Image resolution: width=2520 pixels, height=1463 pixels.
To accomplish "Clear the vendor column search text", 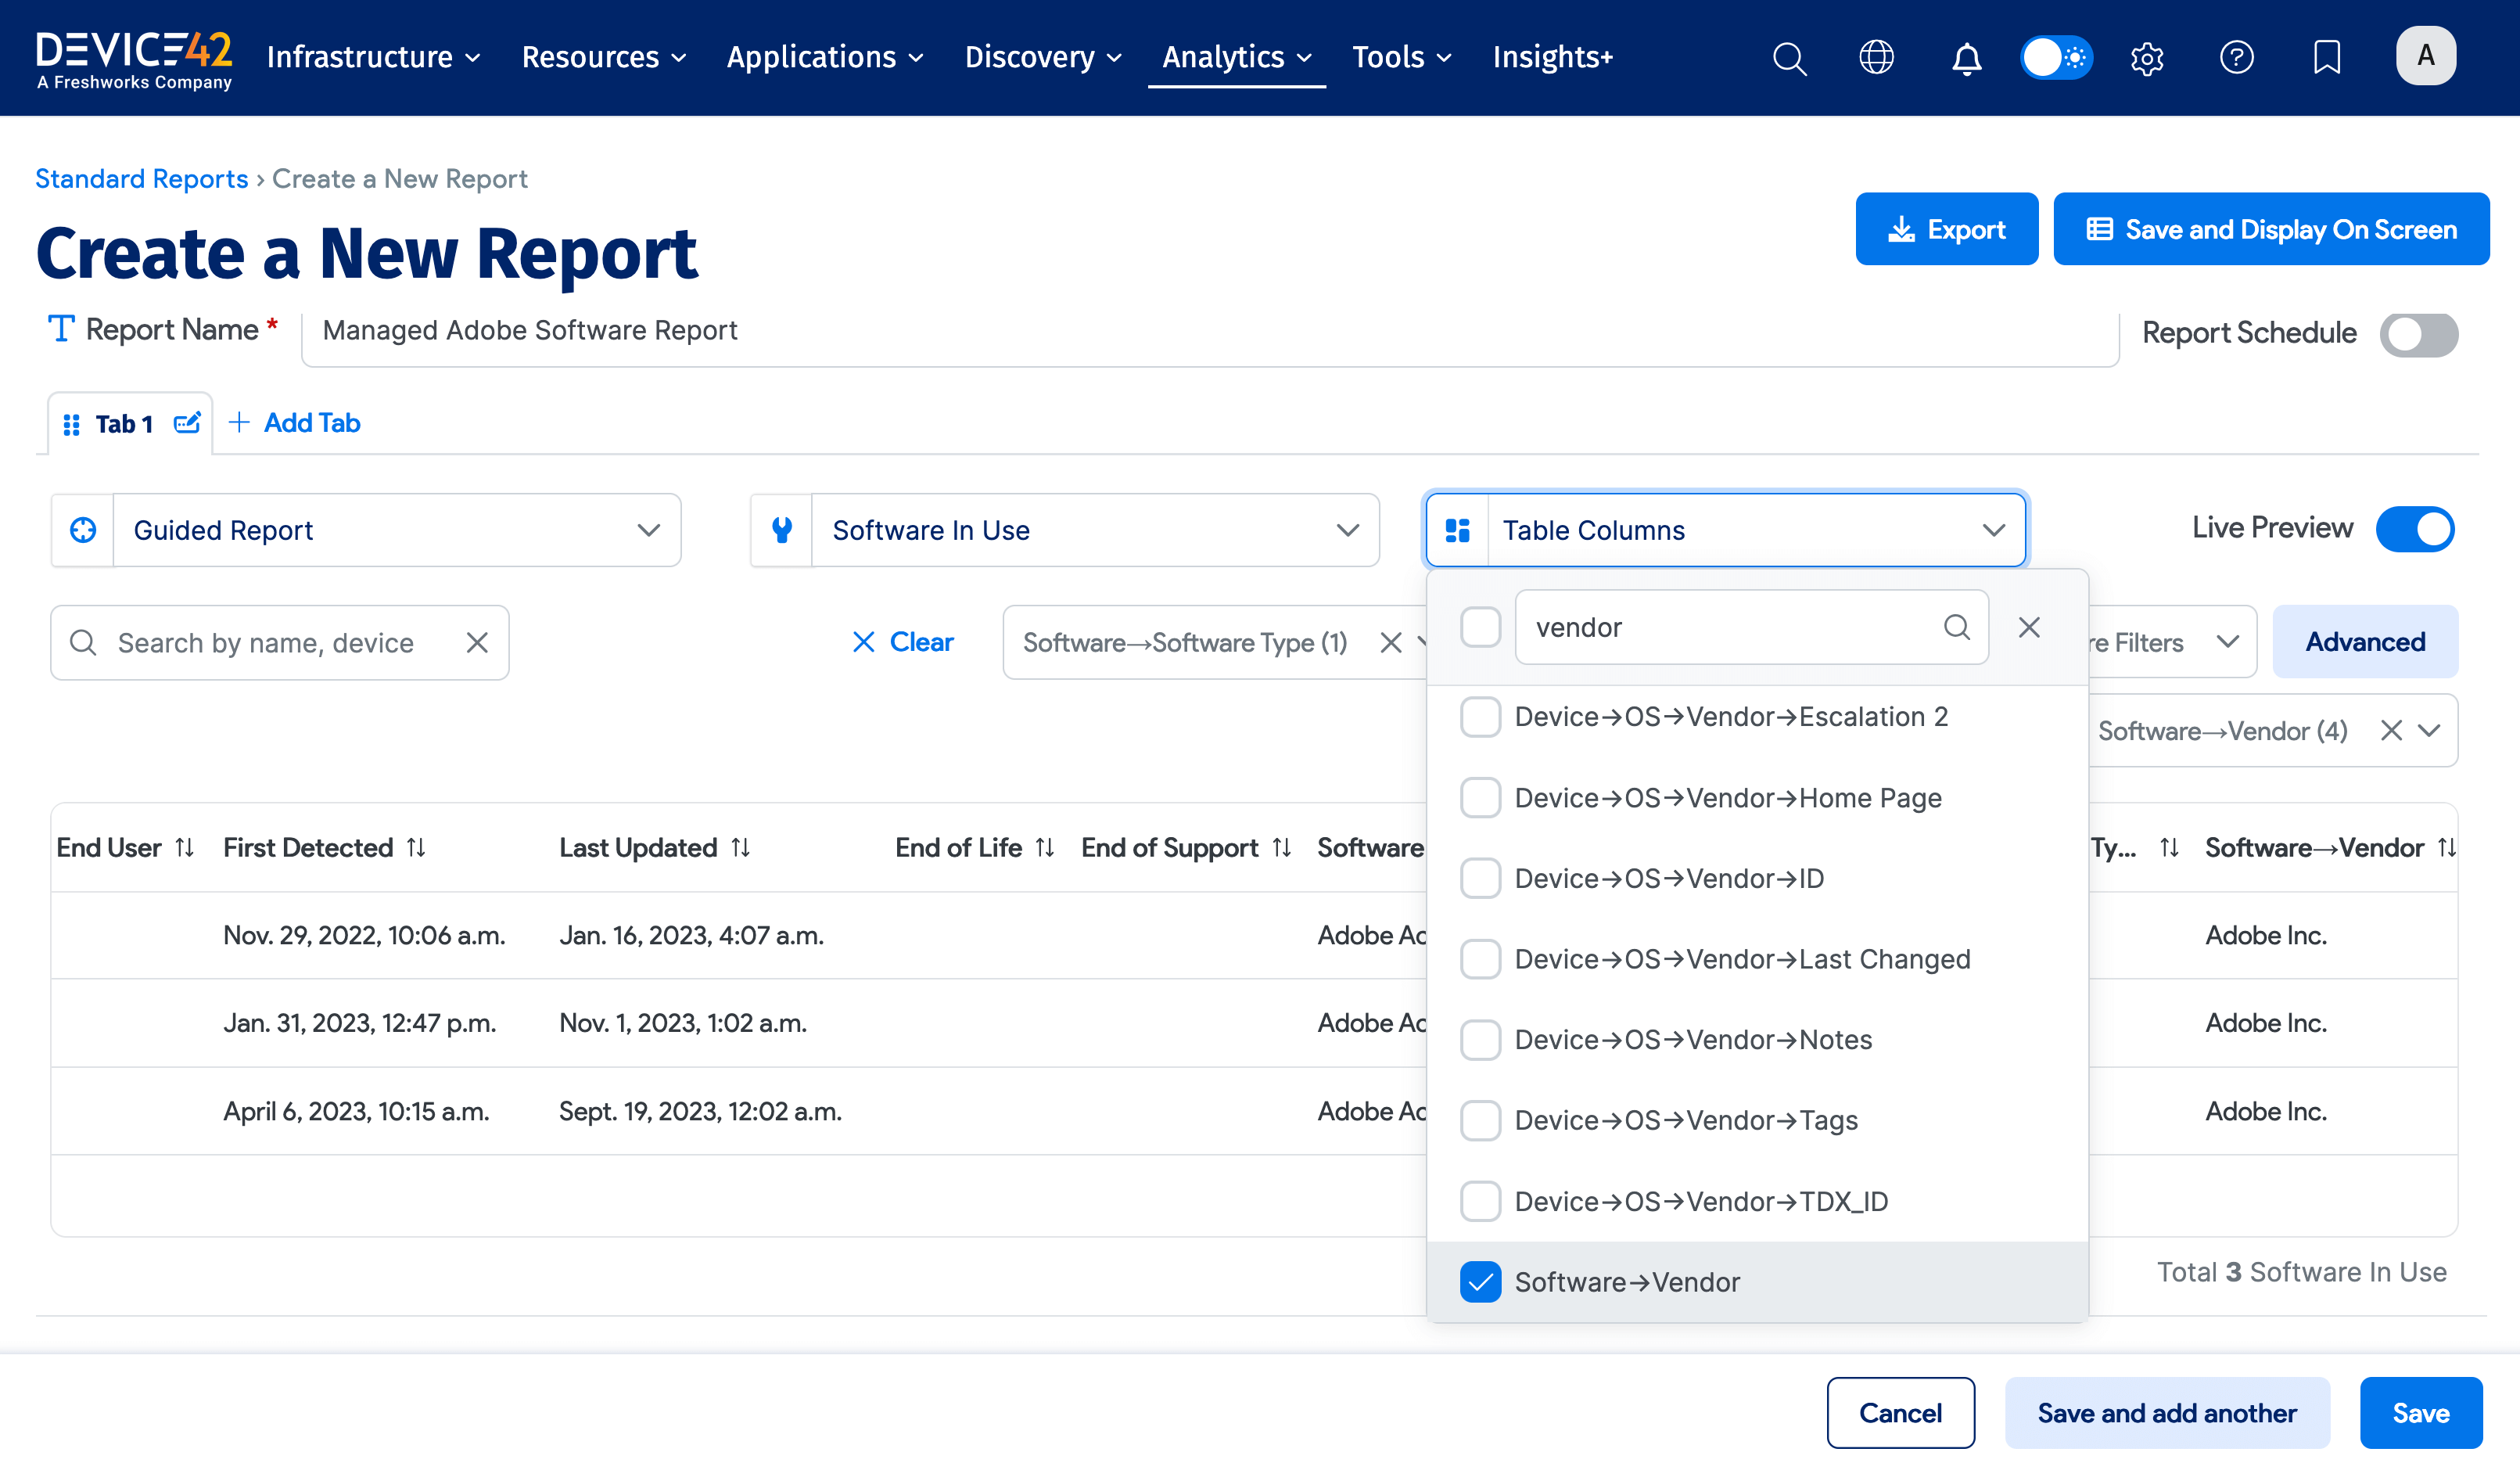I will [x=2029, y=627].
